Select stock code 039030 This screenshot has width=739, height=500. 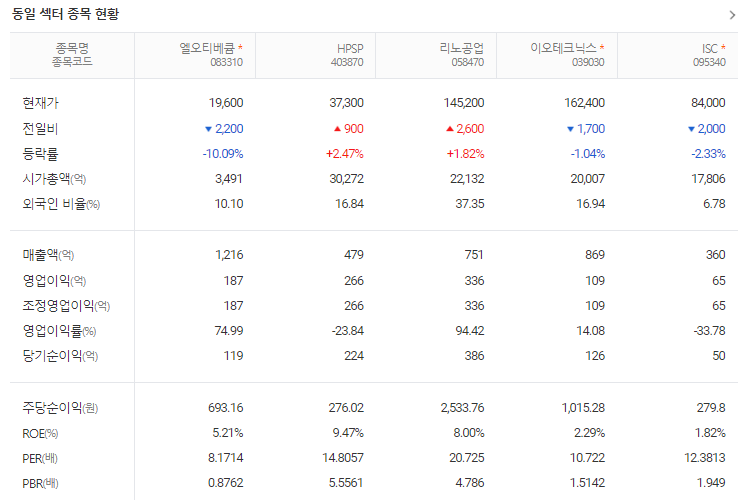(x=588, y=62)
